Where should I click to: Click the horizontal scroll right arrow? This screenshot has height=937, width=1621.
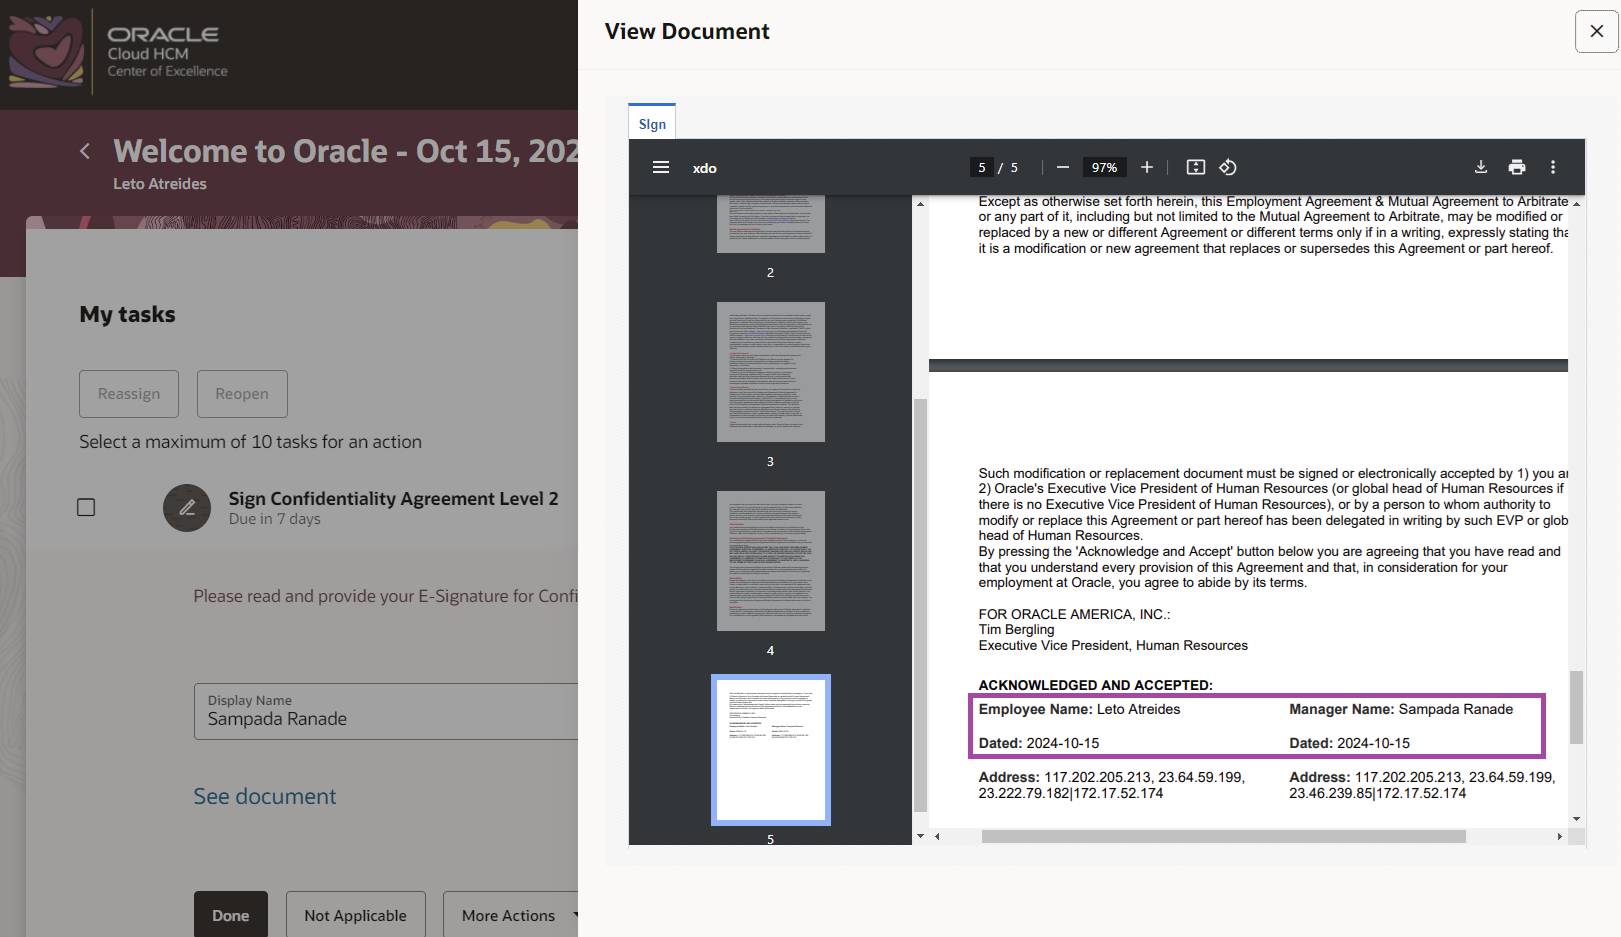tap(1560, 836)
